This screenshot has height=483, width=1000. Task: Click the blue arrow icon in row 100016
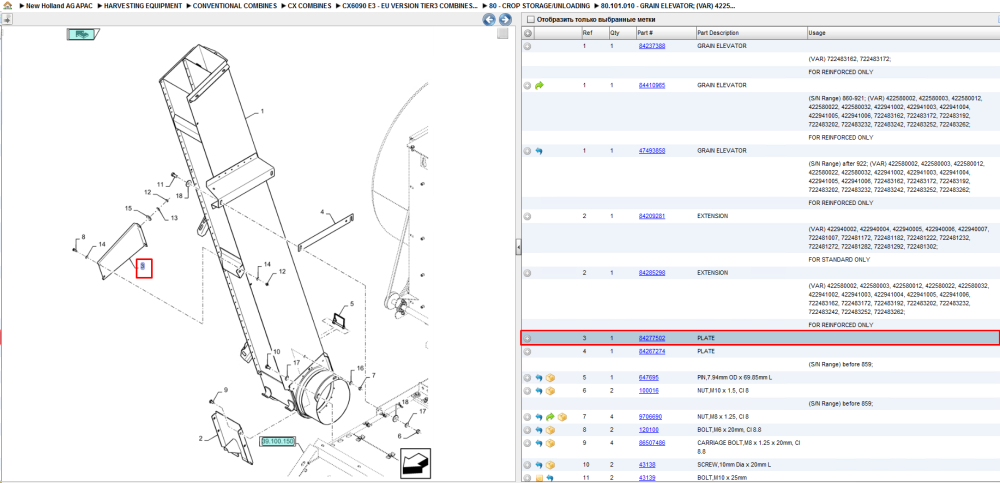coord(539,390)
